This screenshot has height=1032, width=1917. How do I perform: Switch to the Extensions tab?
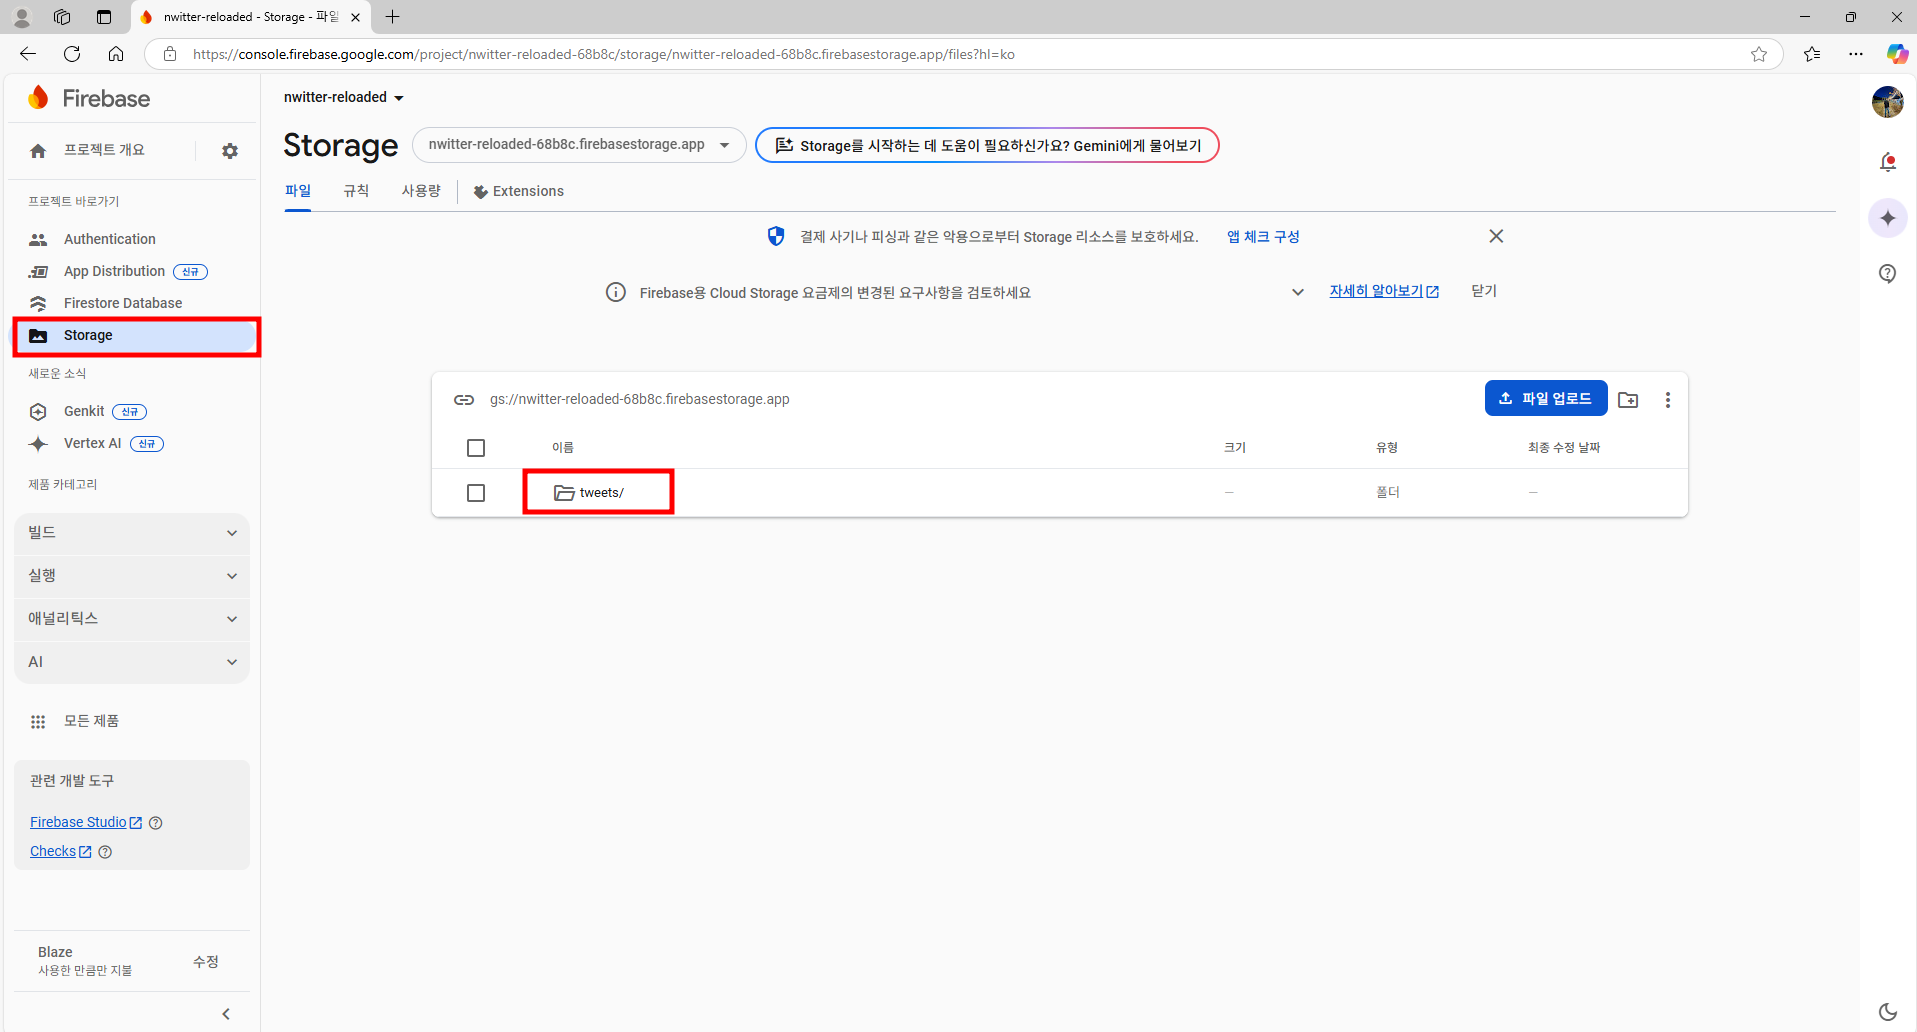coord(518,191)
